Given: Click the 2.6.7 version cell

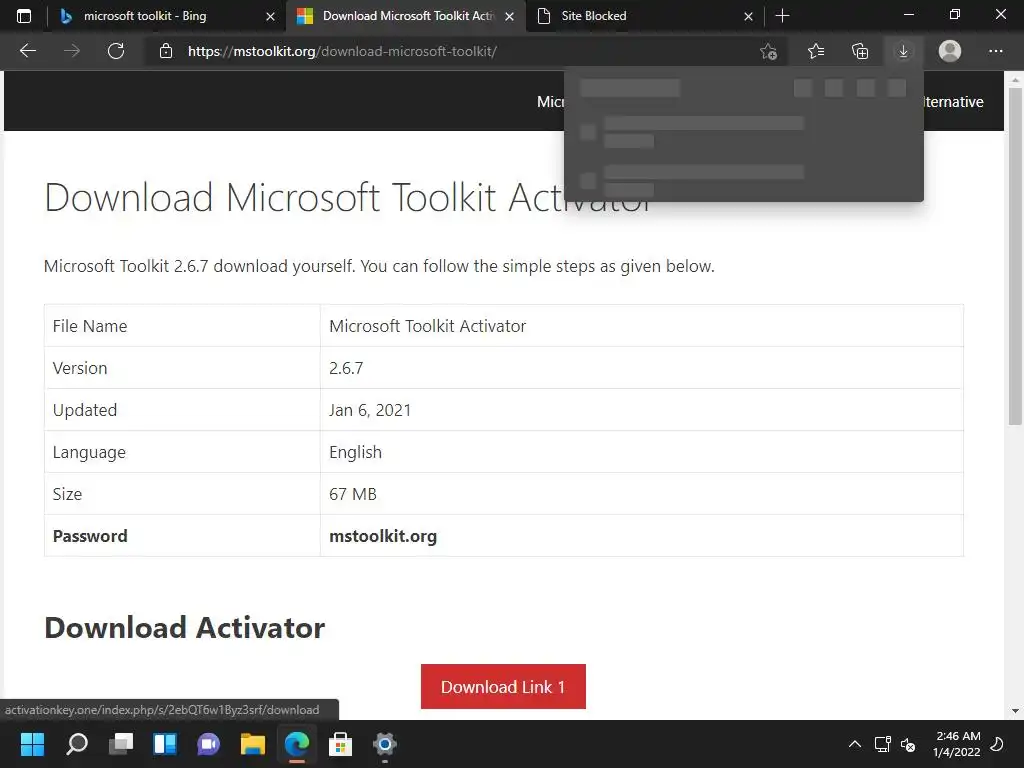Looking at the screenshot, I should (x=641, y=368).
